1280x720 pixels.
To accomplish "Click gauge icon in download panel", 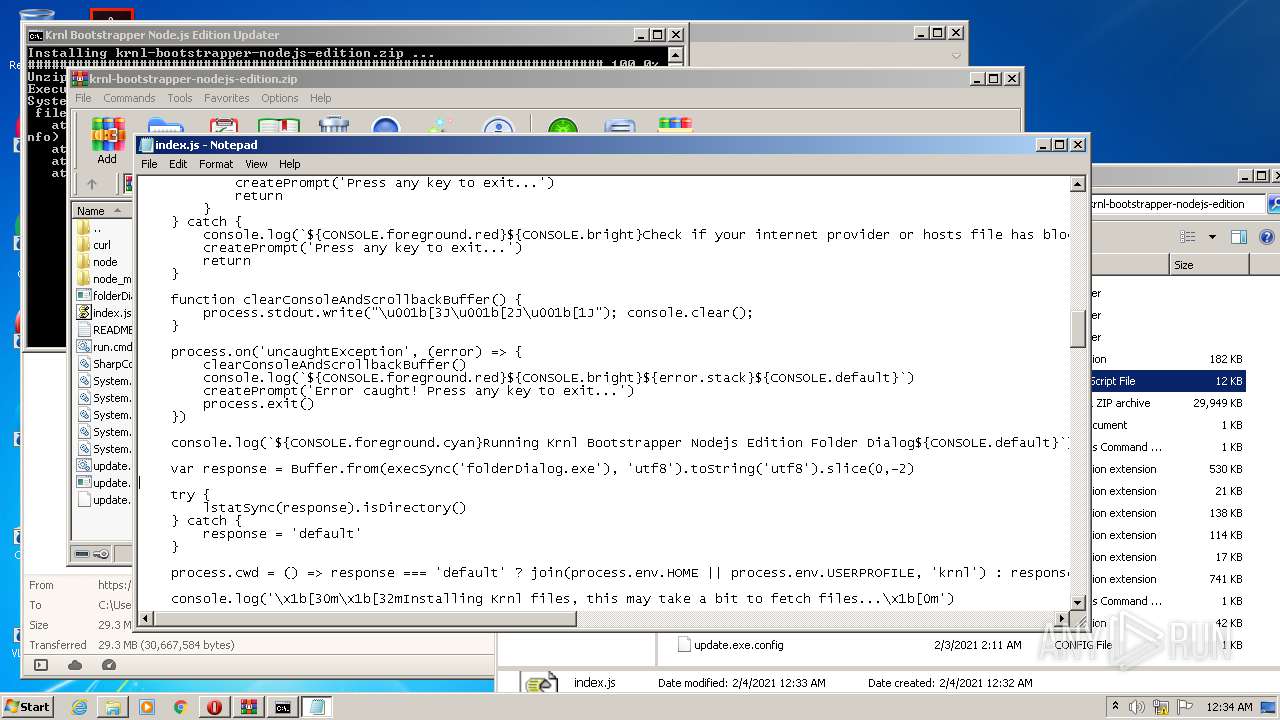I will (109, 665).
